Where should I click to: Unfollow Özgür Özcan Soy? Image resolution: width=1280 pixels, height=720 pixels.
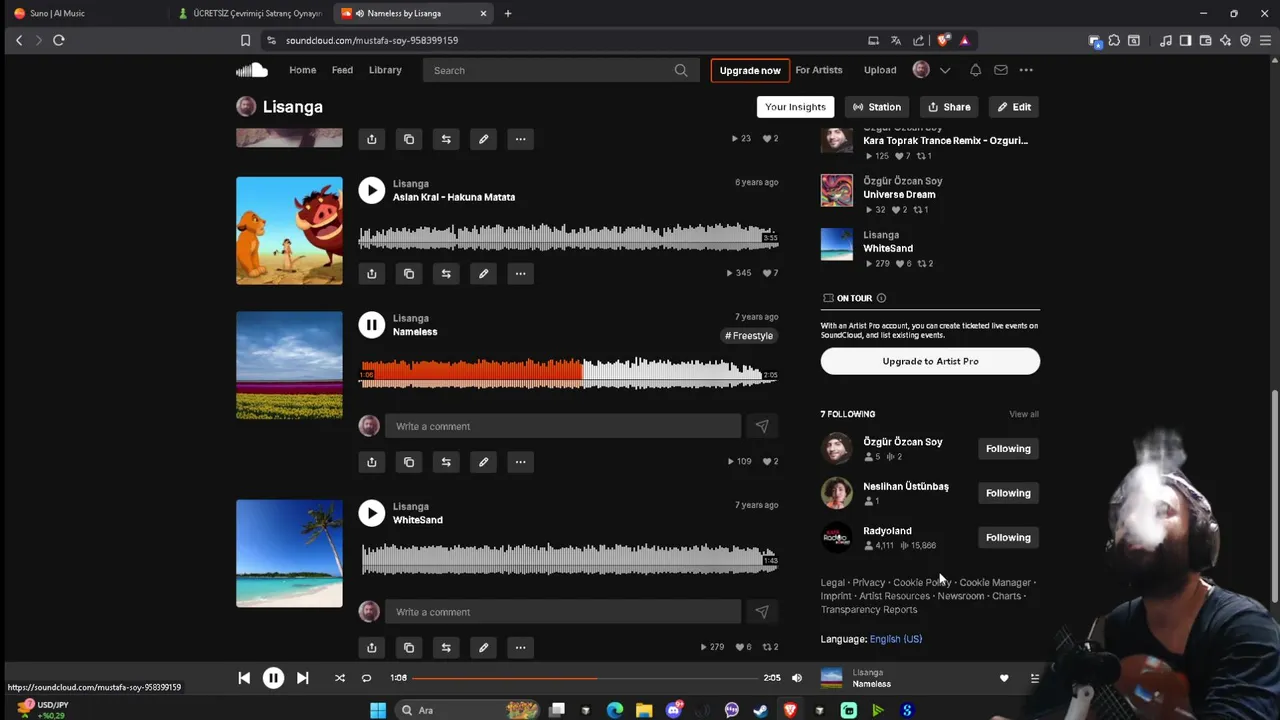coord(1008,449)
